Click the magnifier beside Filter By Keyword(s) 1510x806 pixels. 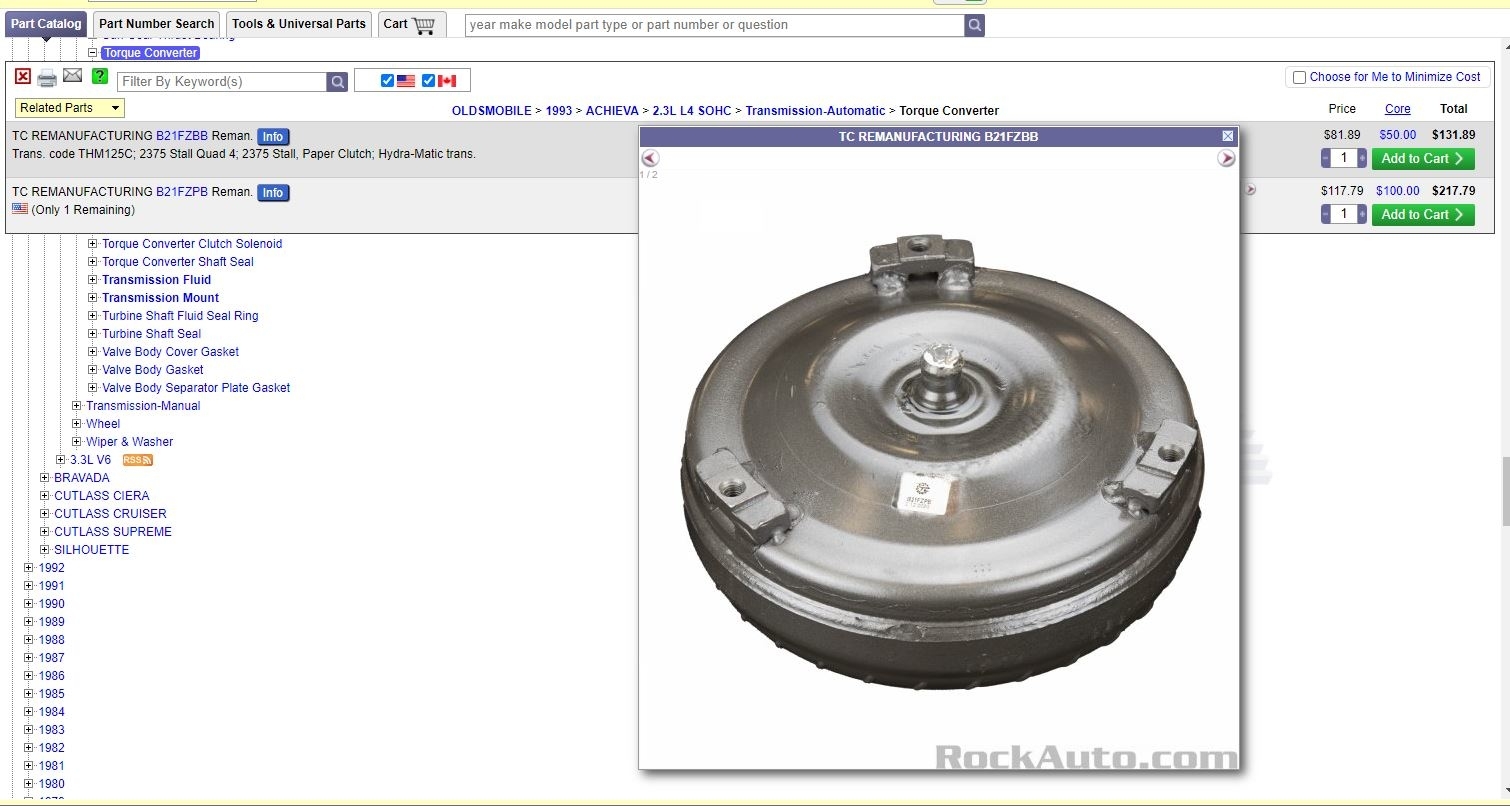(x=338, y=82)
